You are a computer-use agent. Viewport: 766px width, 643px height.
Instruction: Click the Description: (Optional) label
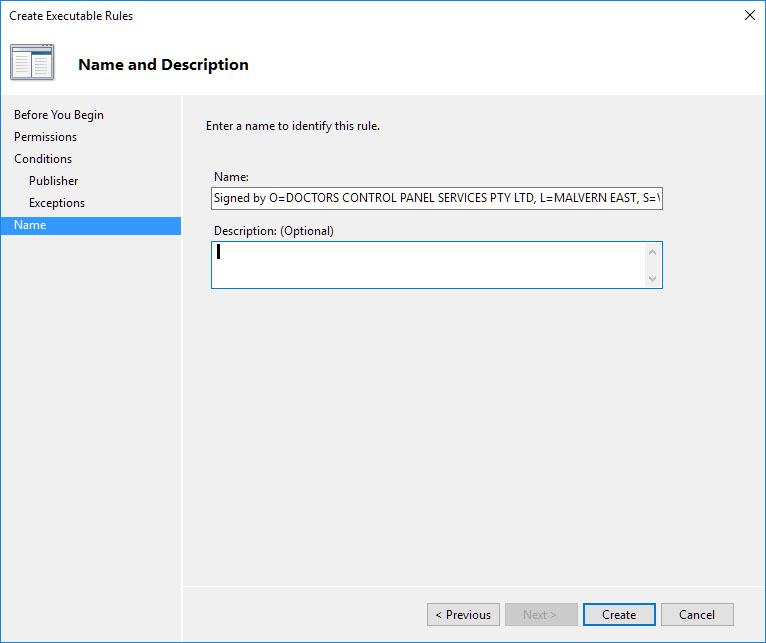click(x=274, y=231)
